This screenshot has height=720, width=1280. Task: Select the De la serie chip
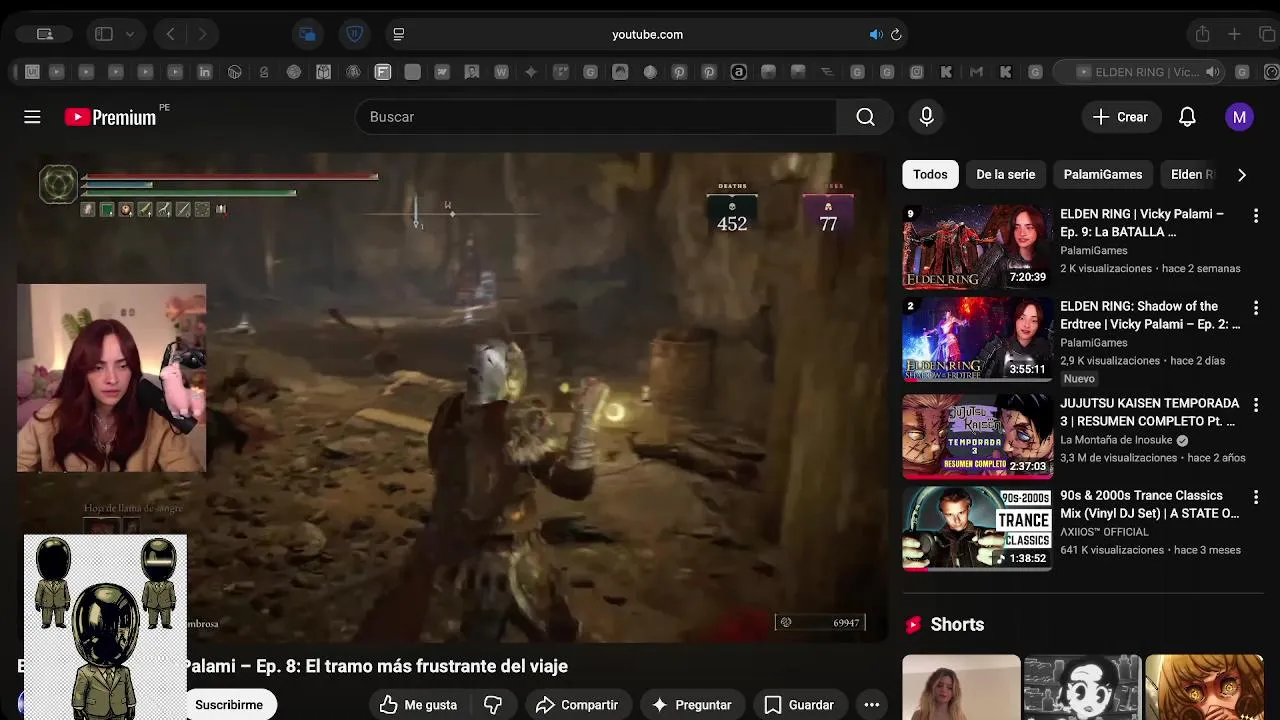(1005, 174)
